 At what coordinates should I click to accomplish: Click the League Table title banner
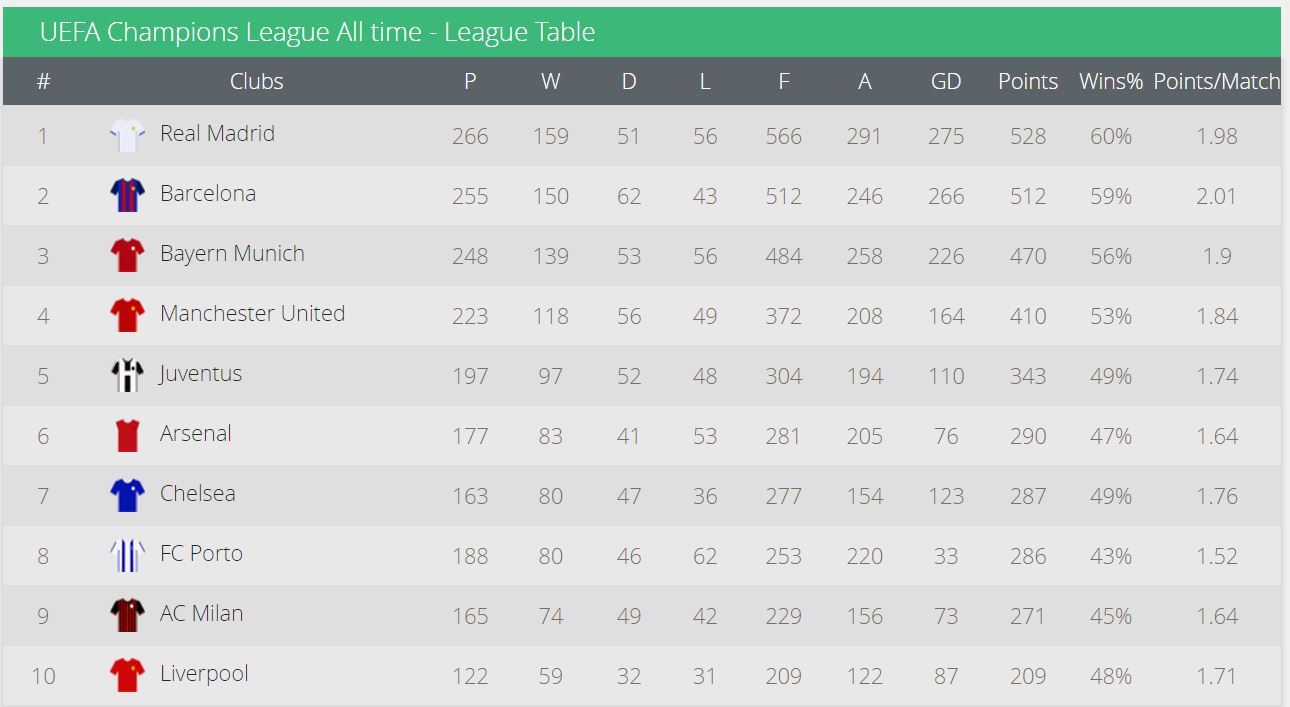point(317,32)
